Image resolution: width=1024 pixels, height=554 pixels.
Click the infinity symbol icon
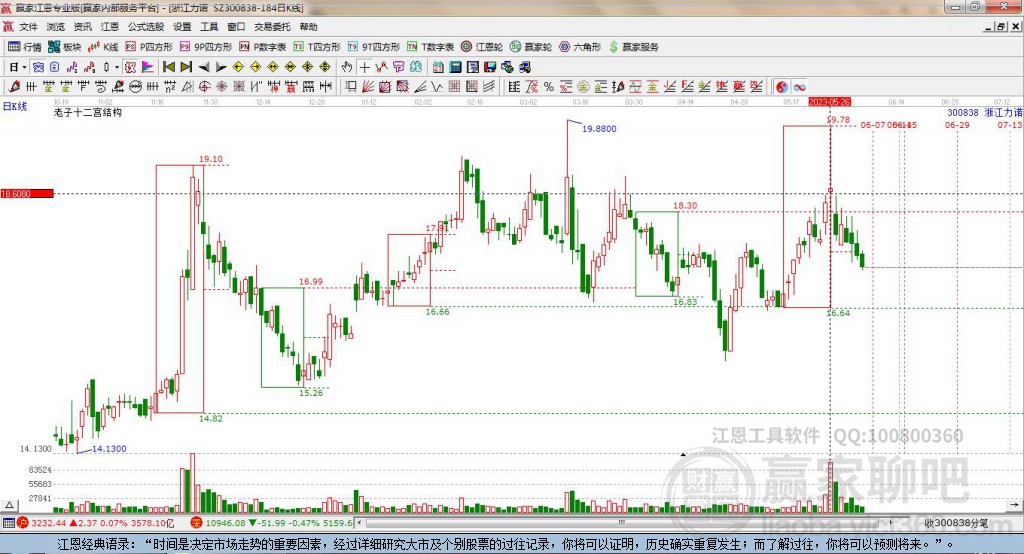pos(799,86)
